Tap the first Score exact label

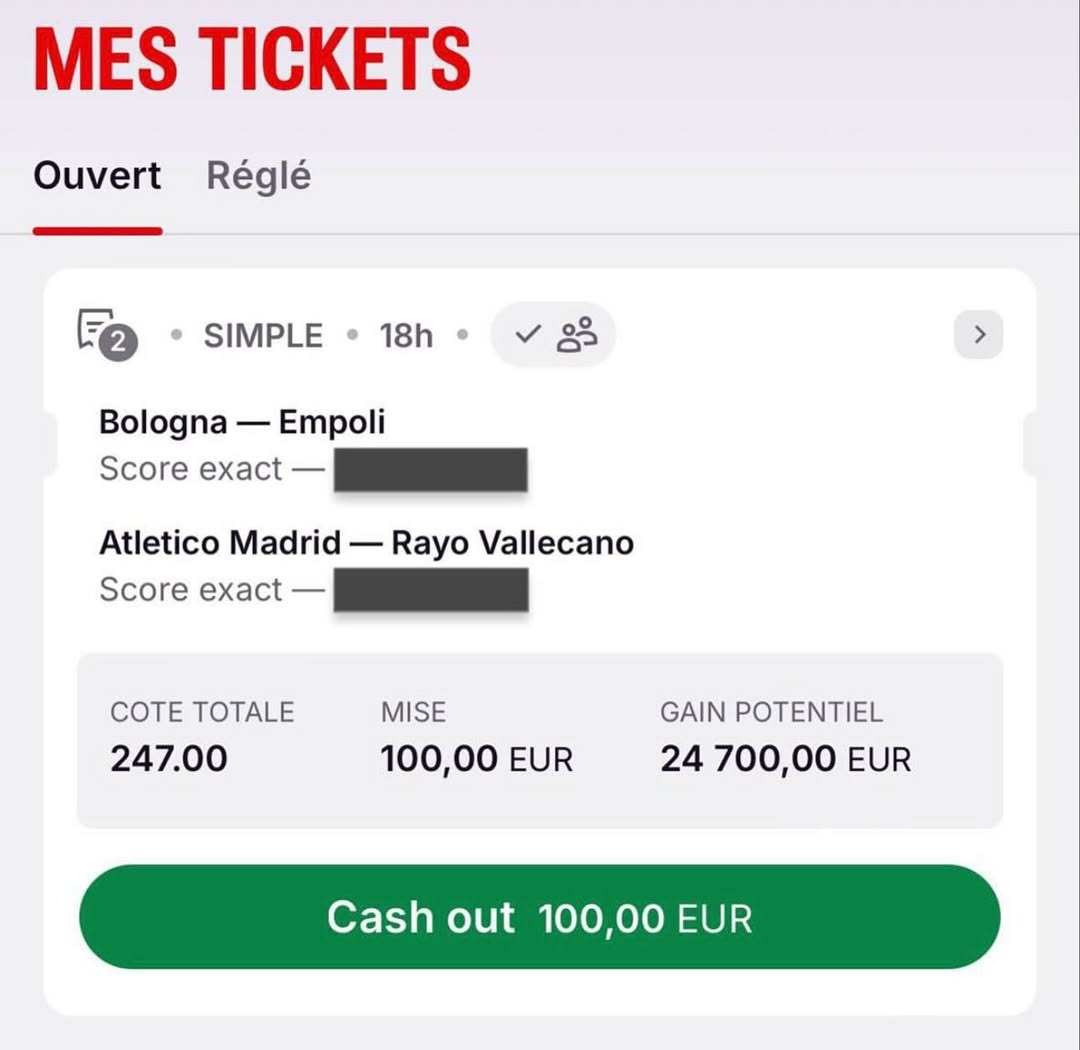click(x=191, y=469)
